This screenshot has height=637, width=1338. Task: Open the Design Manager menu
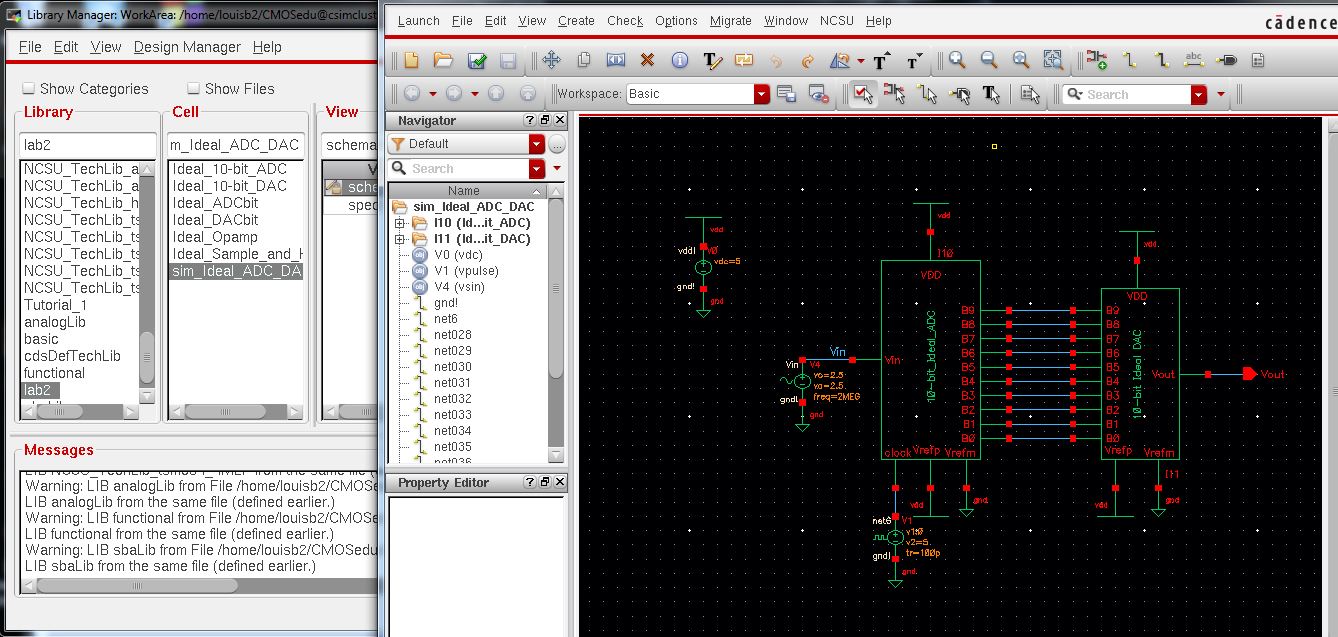tap(187, 47)
